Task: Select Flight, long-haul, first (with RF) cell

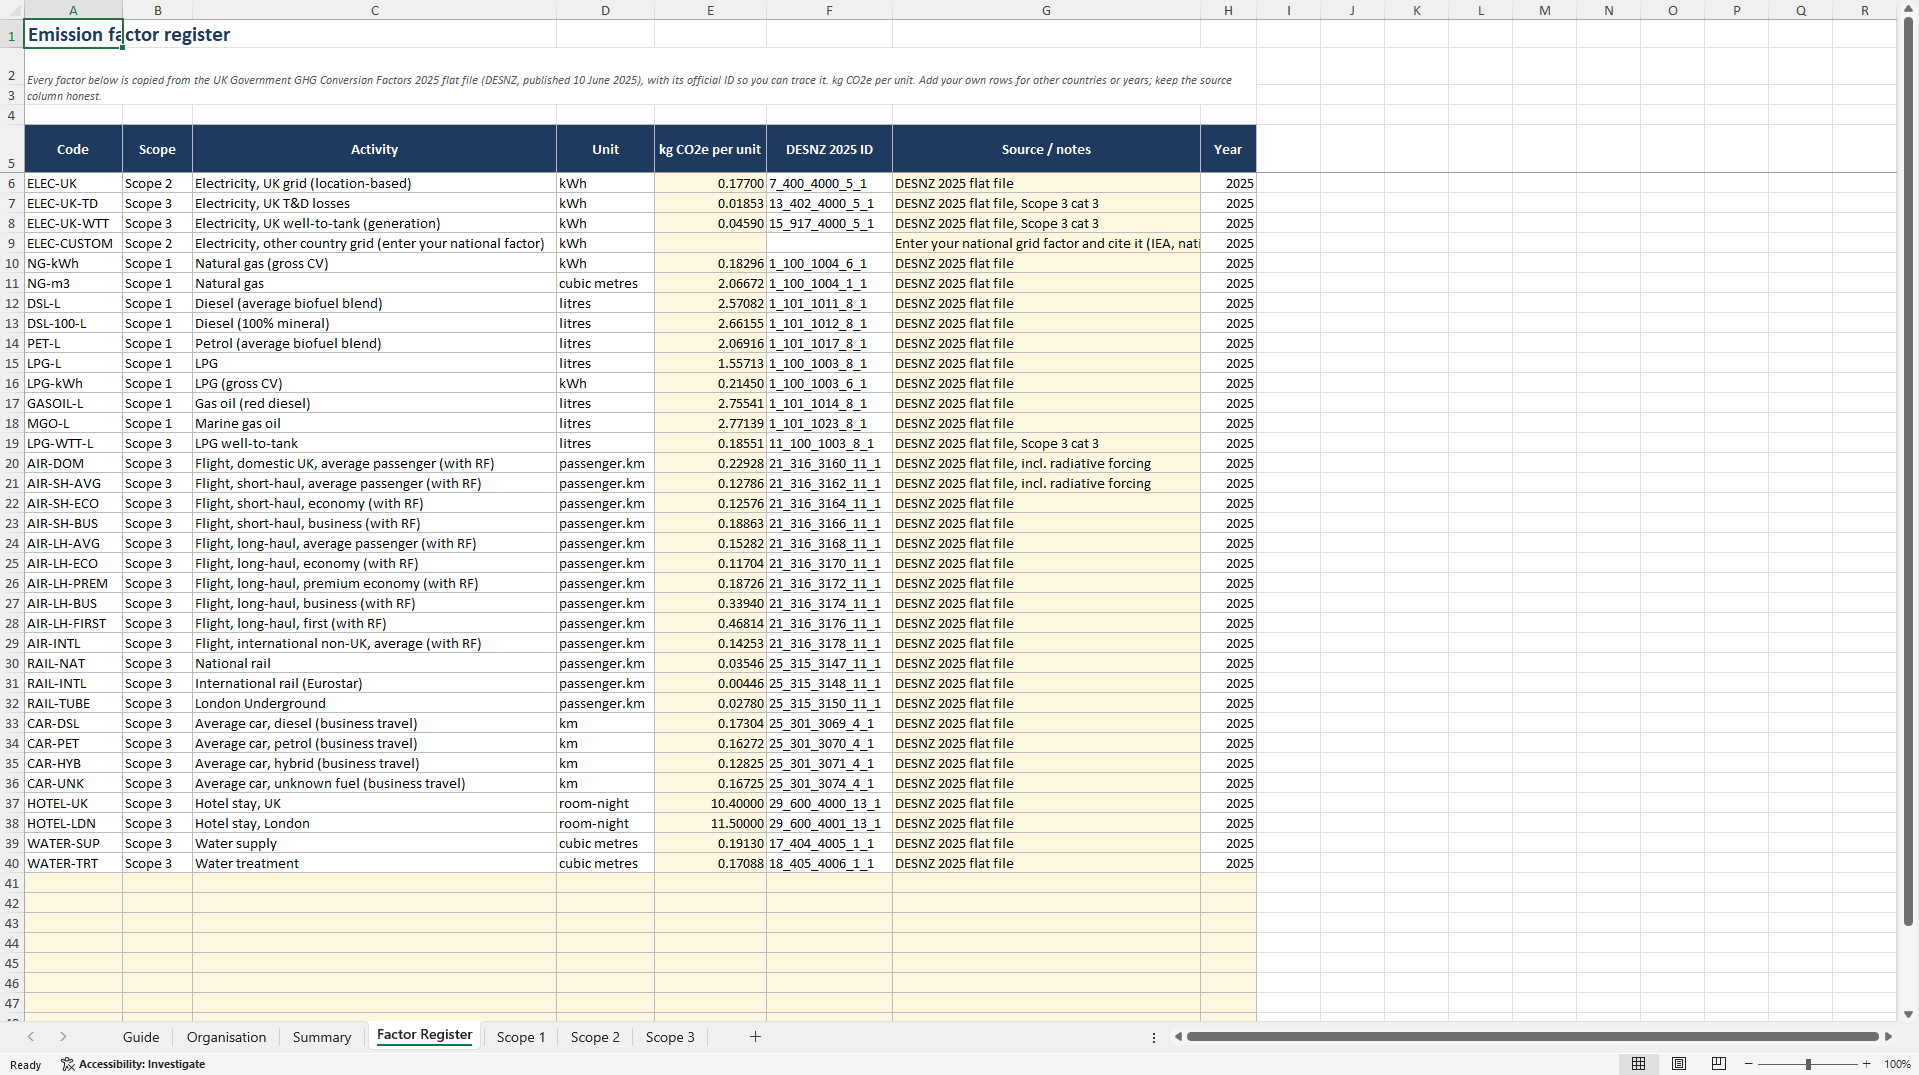Action: coord(374,623)
